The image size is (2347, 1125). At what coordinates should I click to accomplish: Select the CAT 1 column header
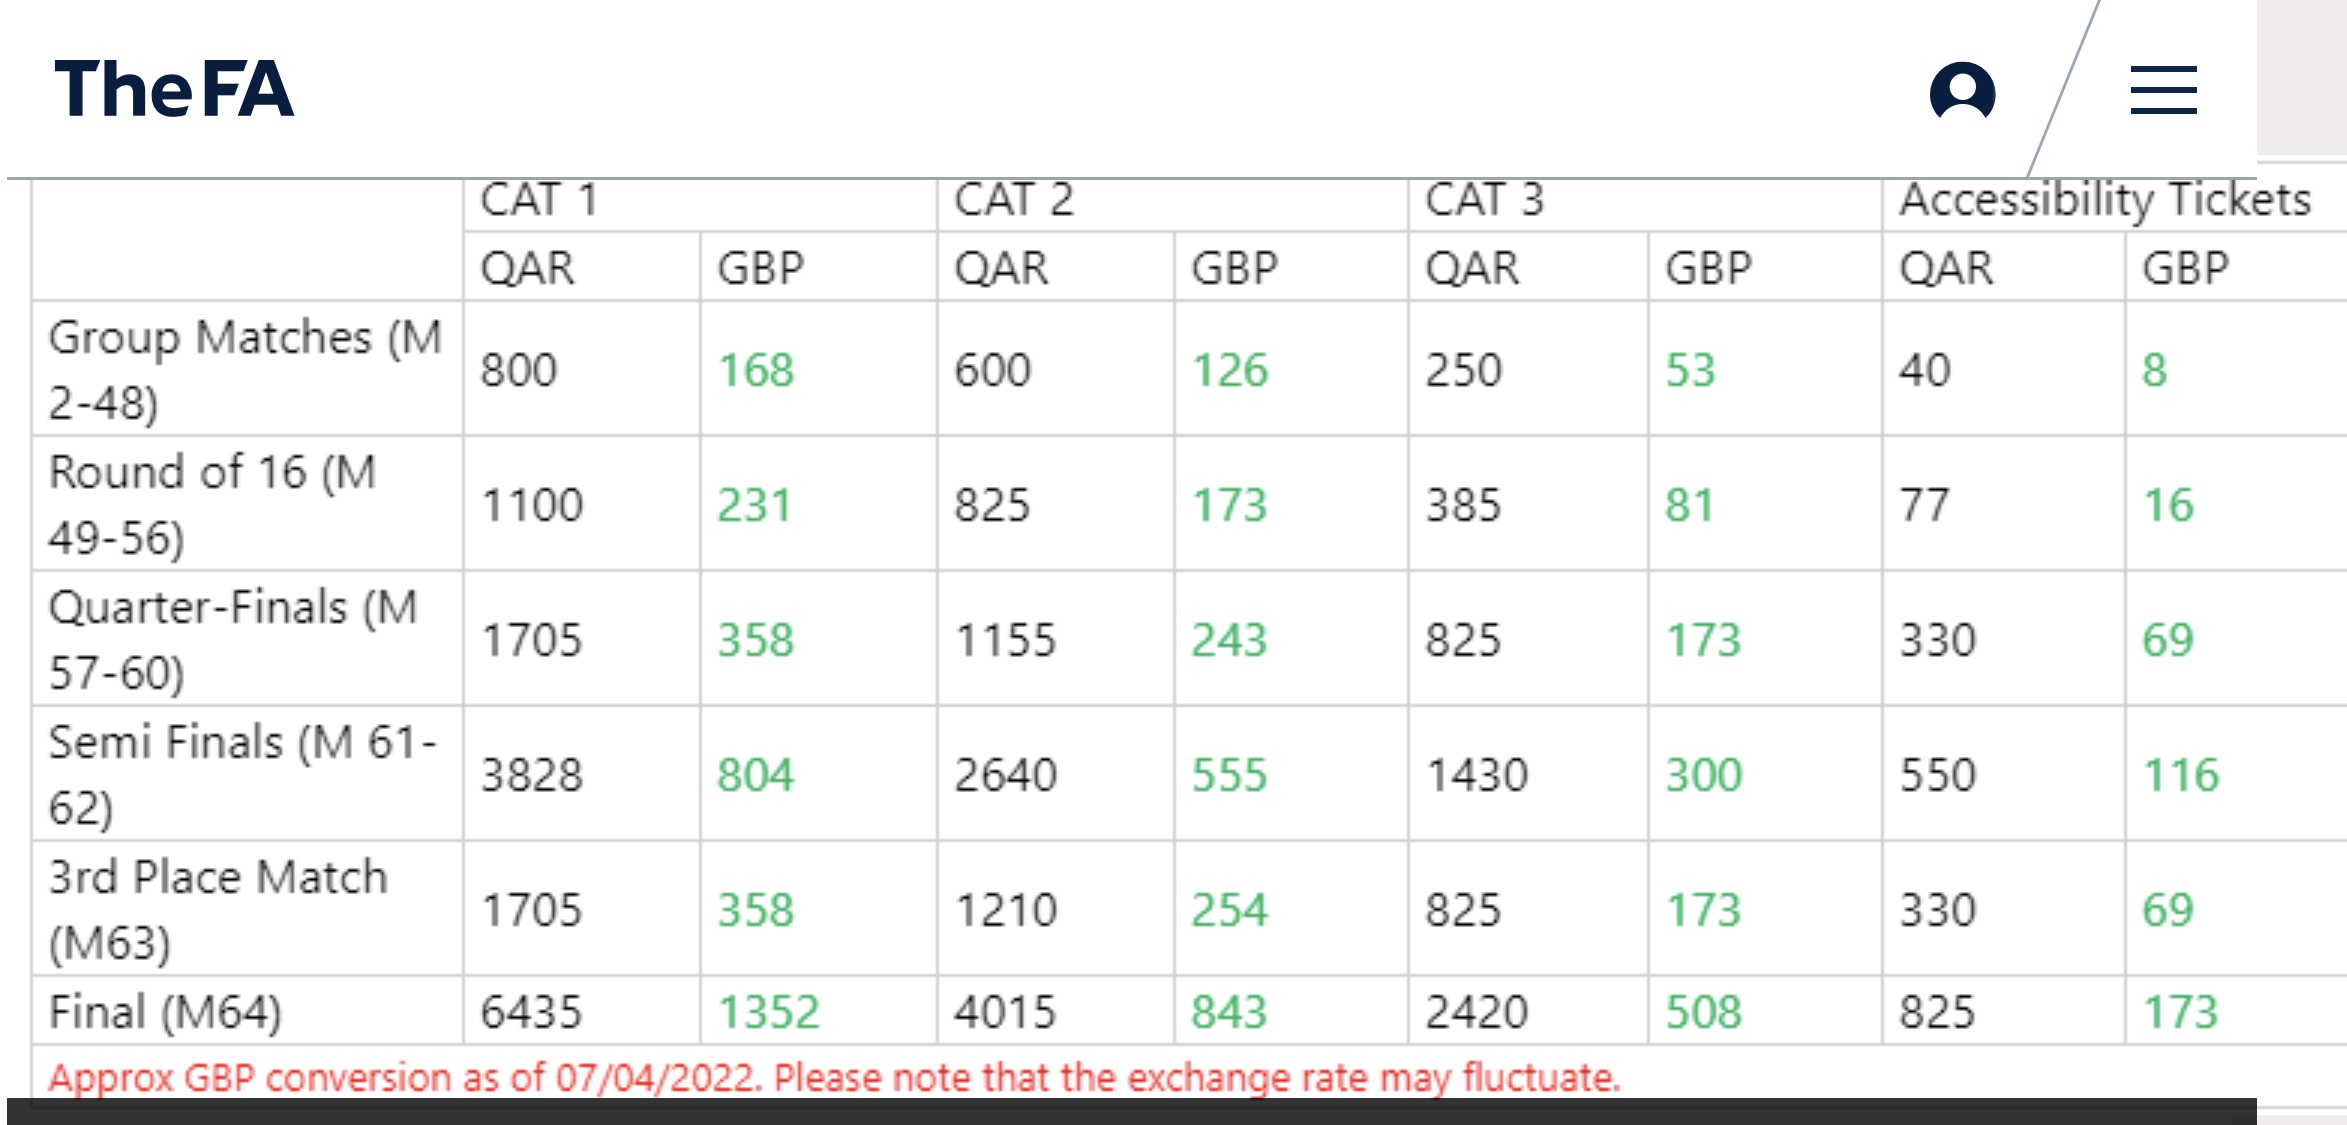(x=539, y=199)
